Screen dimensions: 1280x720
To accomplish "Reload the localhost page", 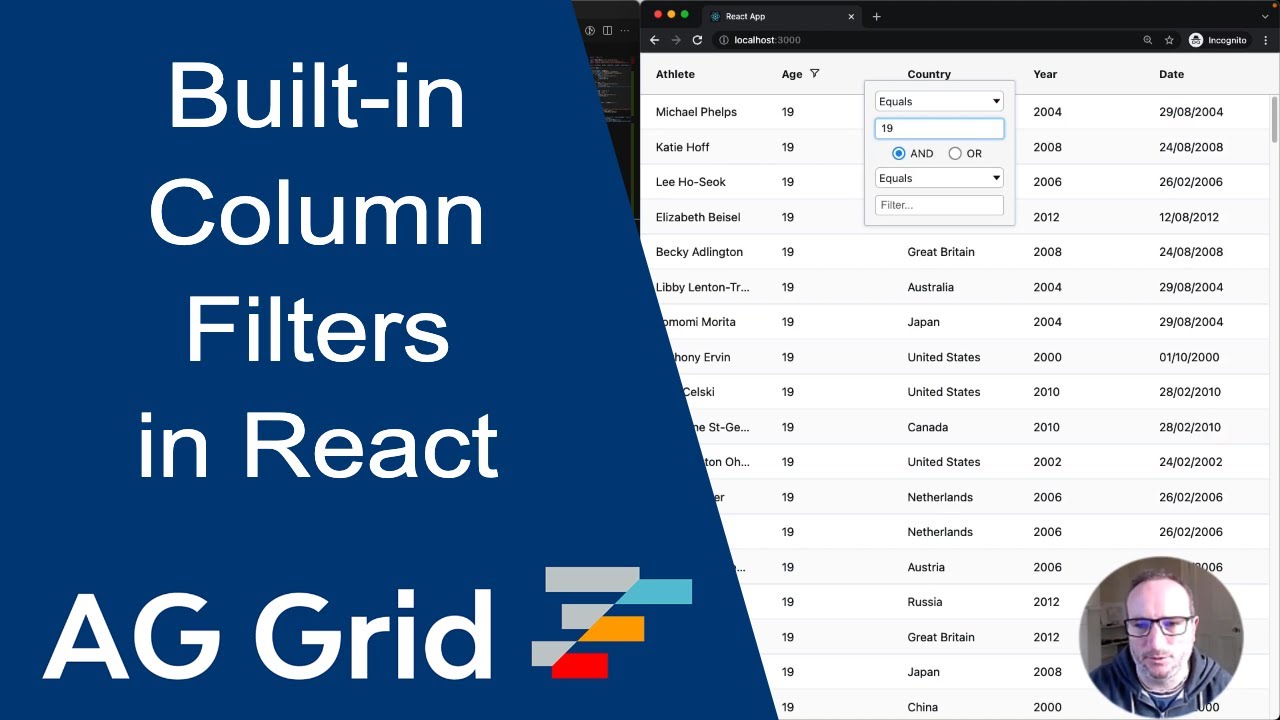I will 697,40.
